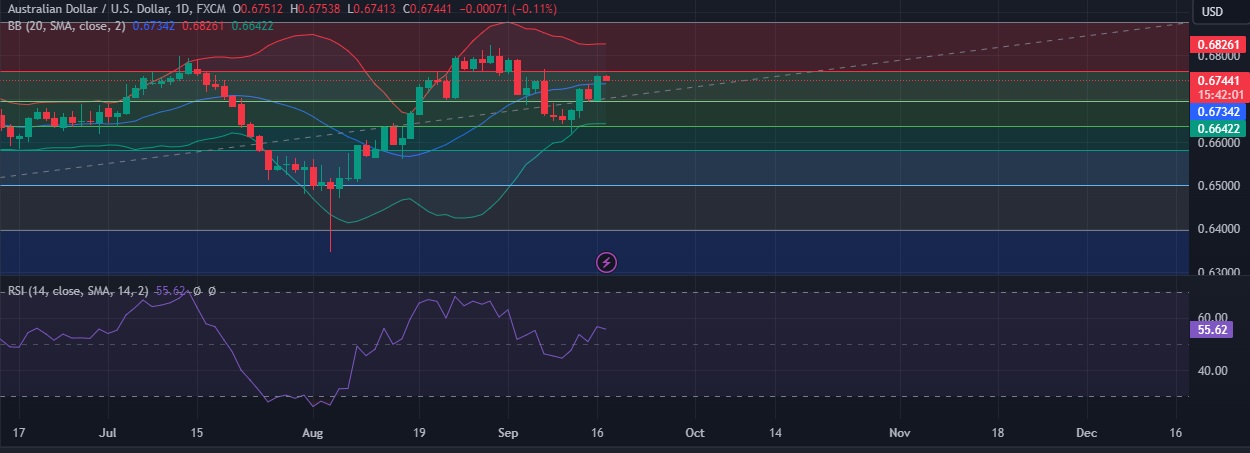Click the red 0.68261 value in BB legend
This screenshot has width=1250, height=453.
(x=204, y=25)
